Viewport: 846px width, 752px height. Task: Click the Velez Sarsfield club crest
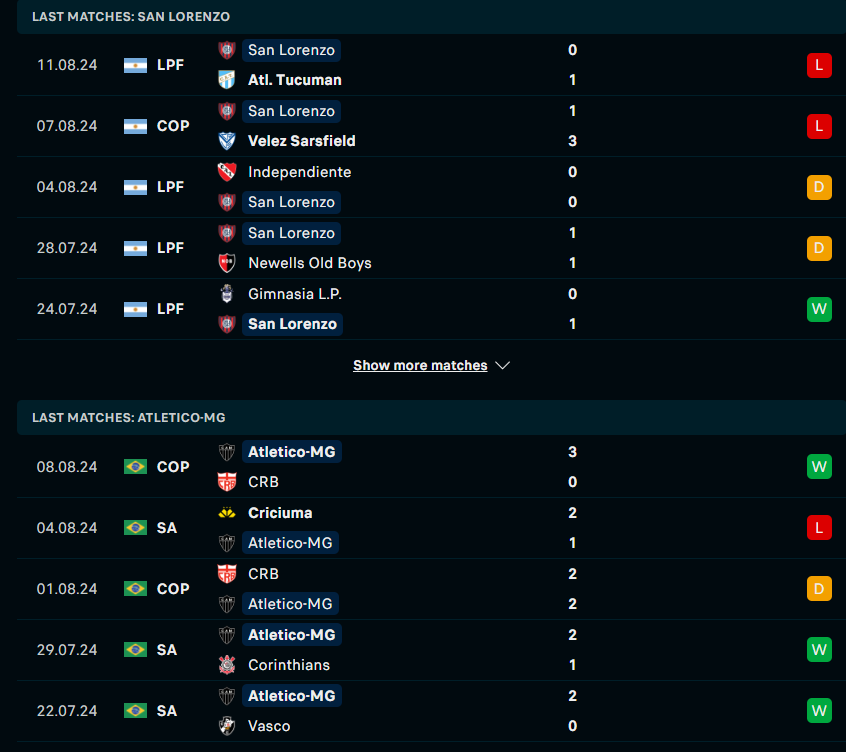pyautogui.click(x=227, y=141)
